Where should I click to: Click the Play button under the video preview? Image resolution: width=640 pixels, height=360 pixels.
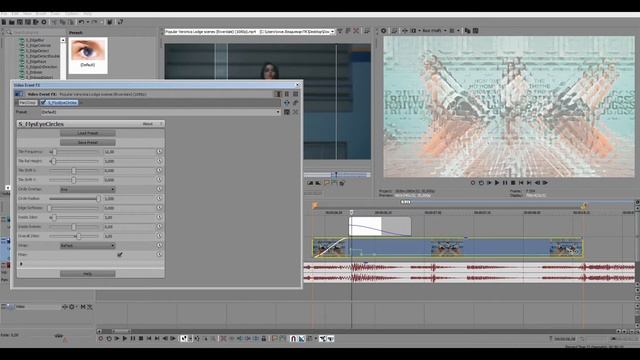pos(497,183)
